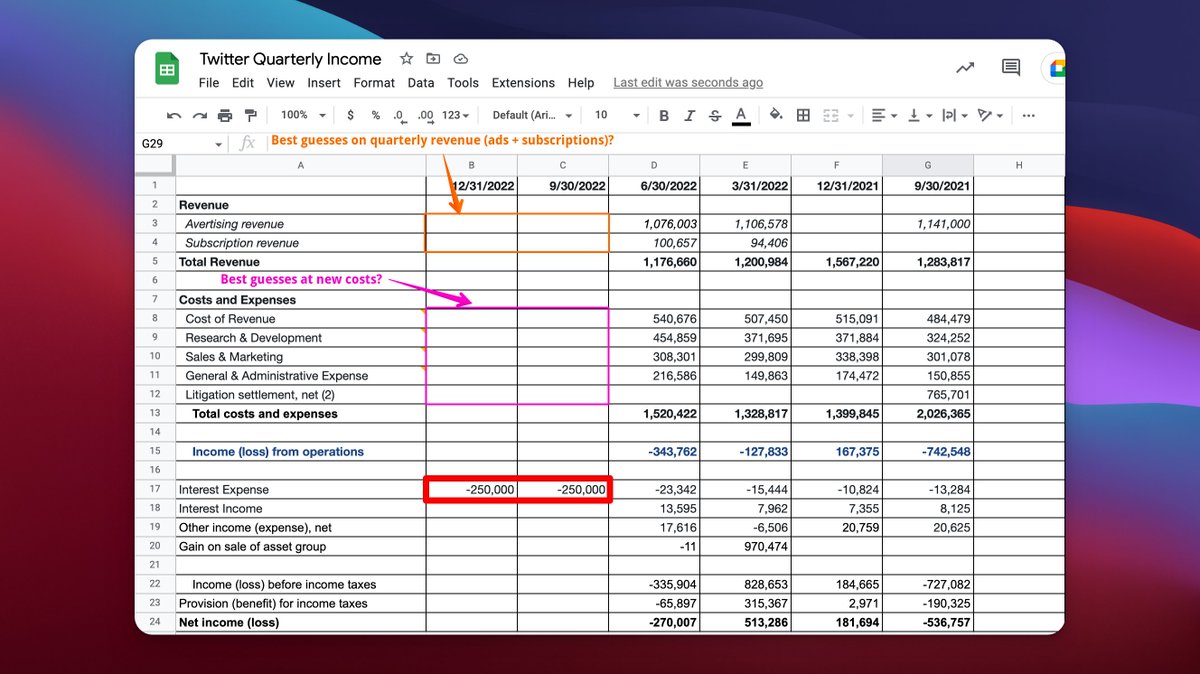Click 'Last edit was seconds ago' link
Screen dimensions: 1200x674
click(688, 83)
